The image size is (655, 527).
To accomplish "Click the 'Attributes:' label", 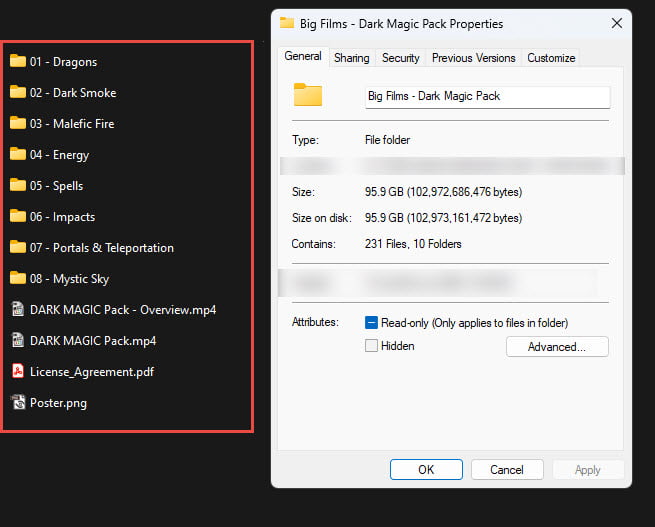I will [315, 322].
